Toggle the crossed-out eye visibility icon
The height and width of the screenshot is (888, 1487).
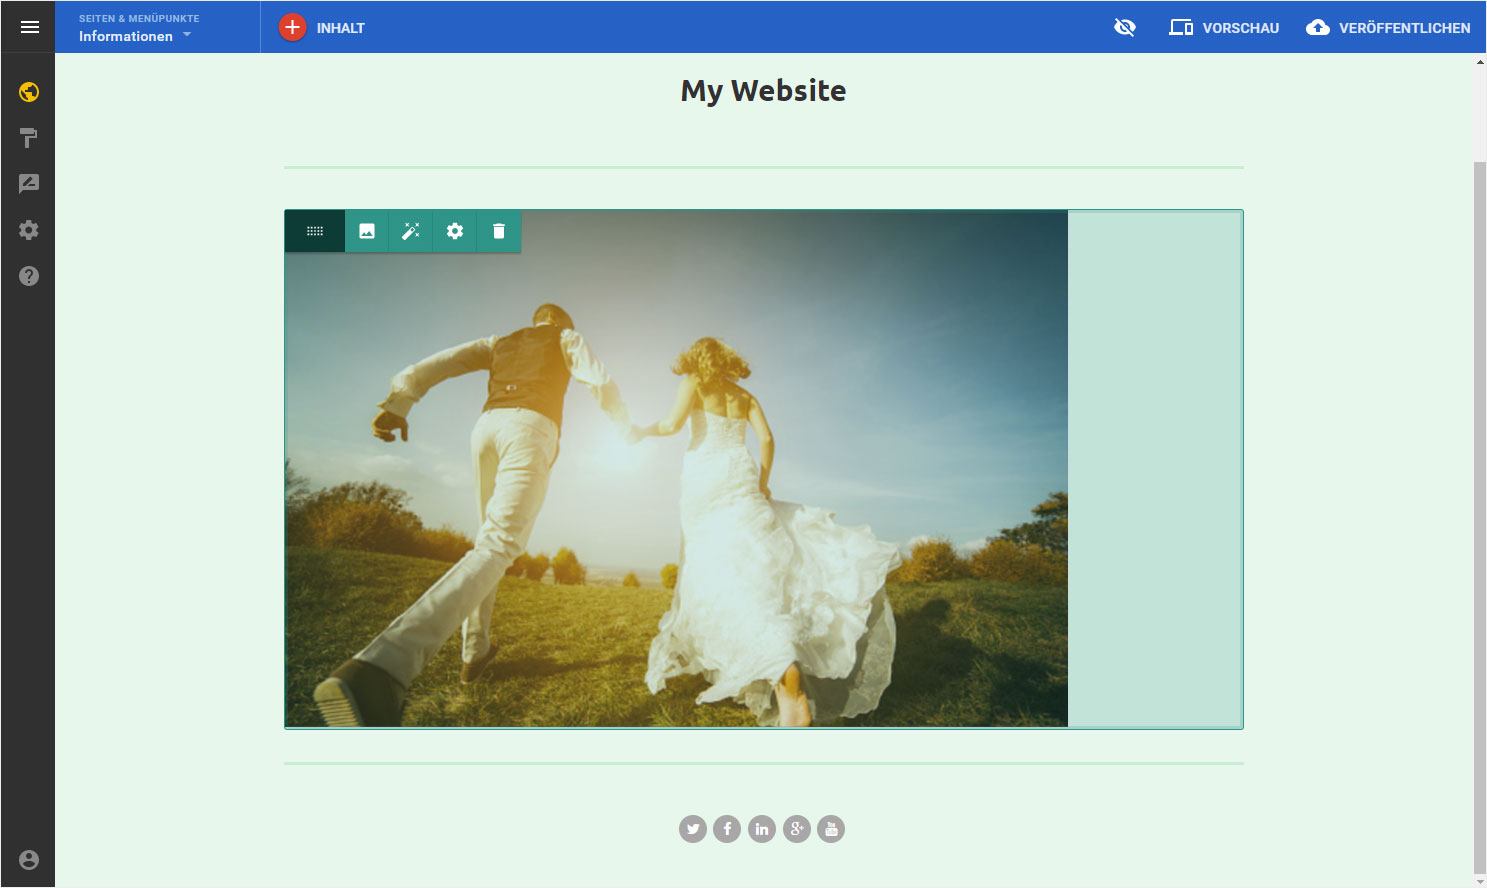(1125, 28)
